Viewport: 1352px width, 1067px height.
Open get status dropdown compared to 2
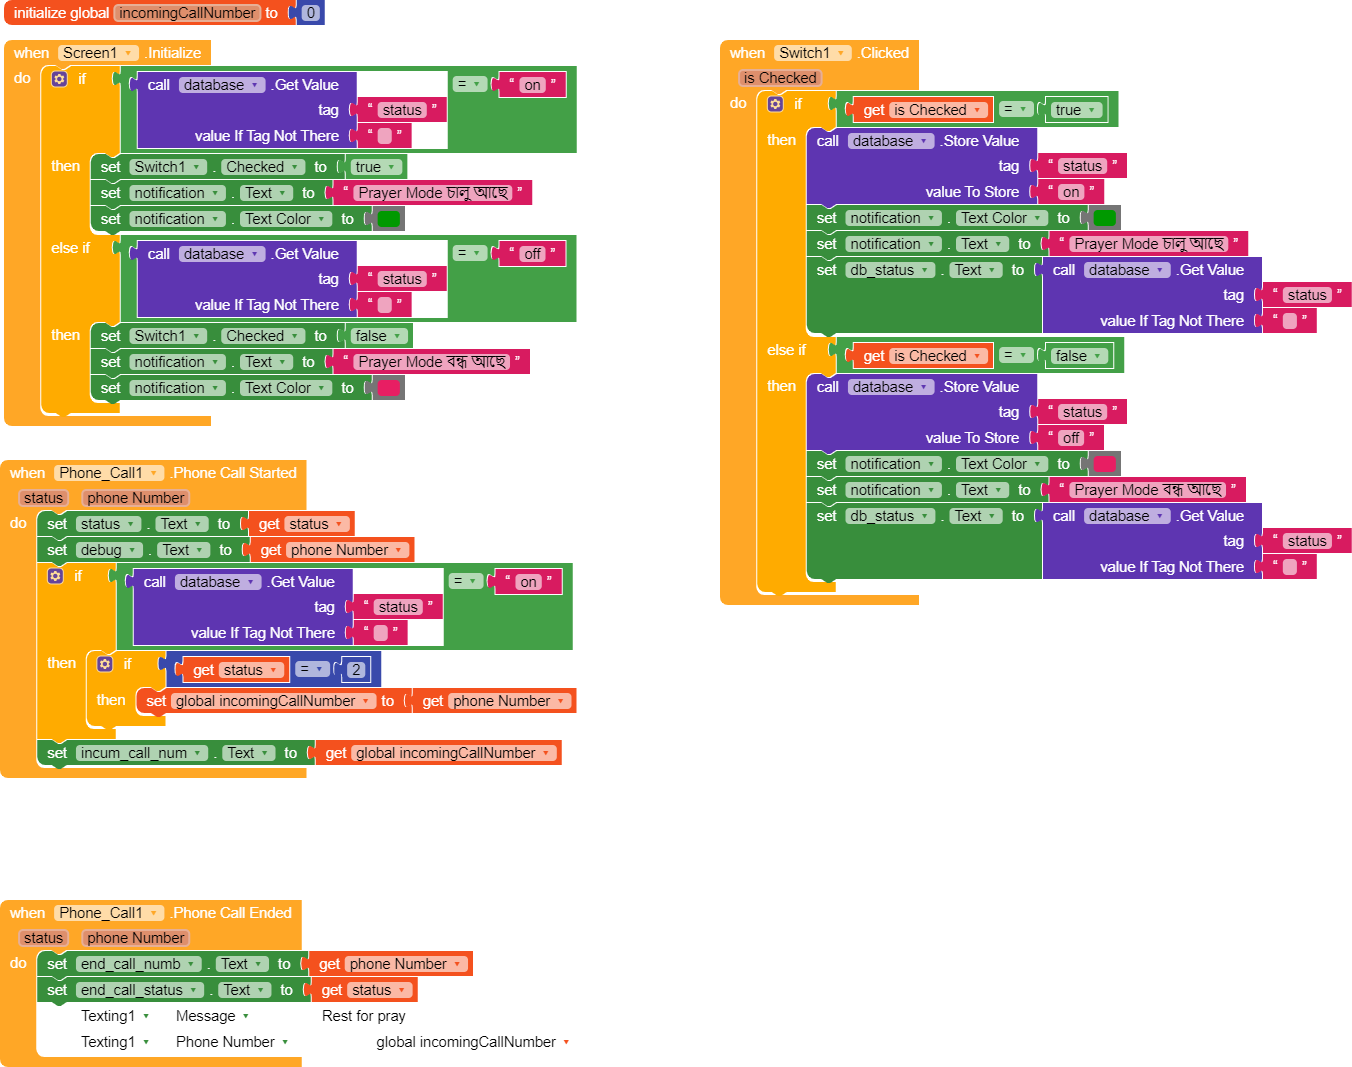250,670
